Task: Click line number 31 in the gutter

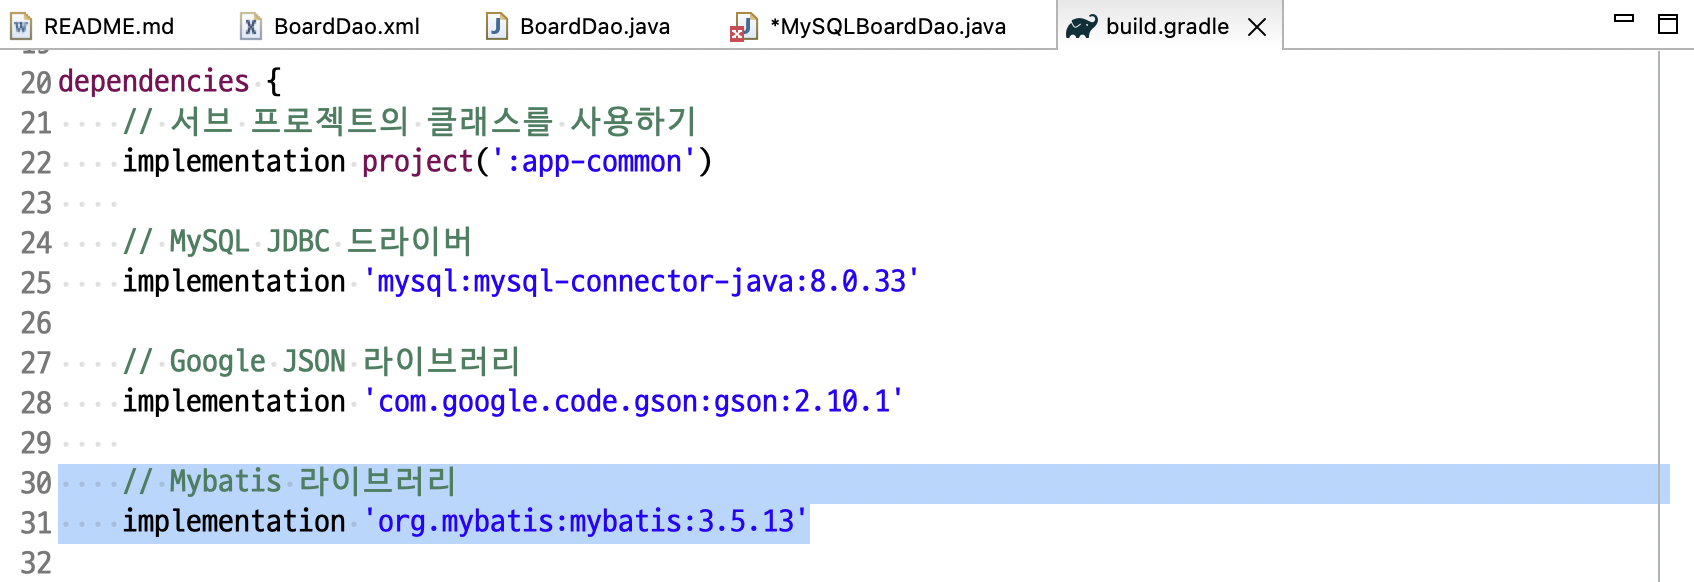Action: [x=36, y=522]
